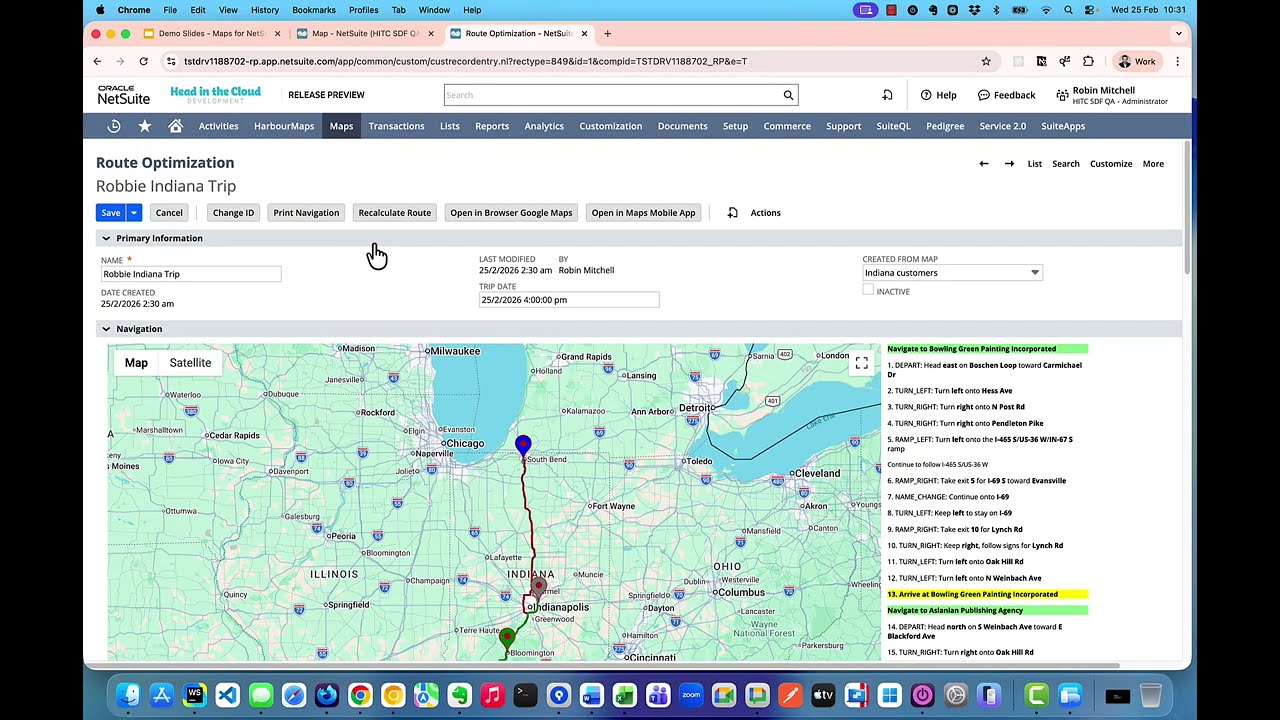This screenshot has width=1280, height=720.
Task: Click the red marker near Indianapolis
Action: pyautogui.click(x=539, y=586)
